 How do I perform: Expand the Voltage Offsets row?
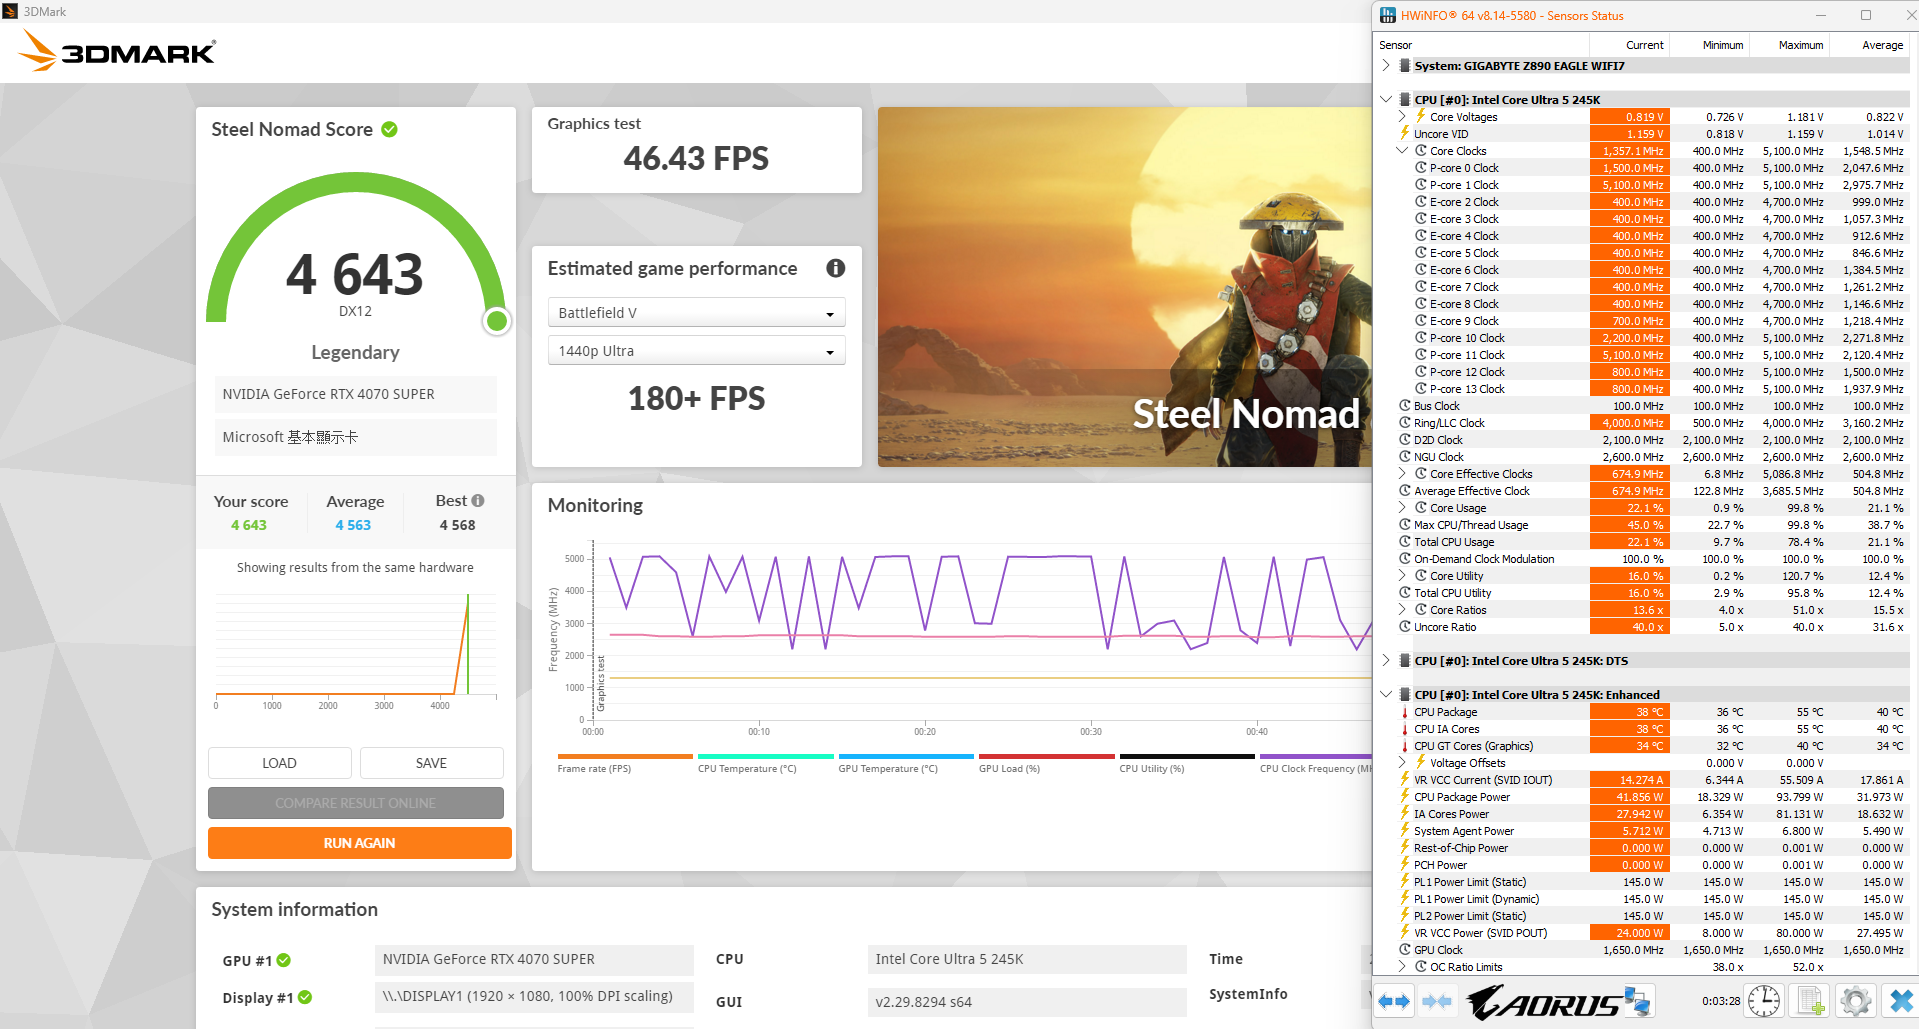tap(1402, 763)
